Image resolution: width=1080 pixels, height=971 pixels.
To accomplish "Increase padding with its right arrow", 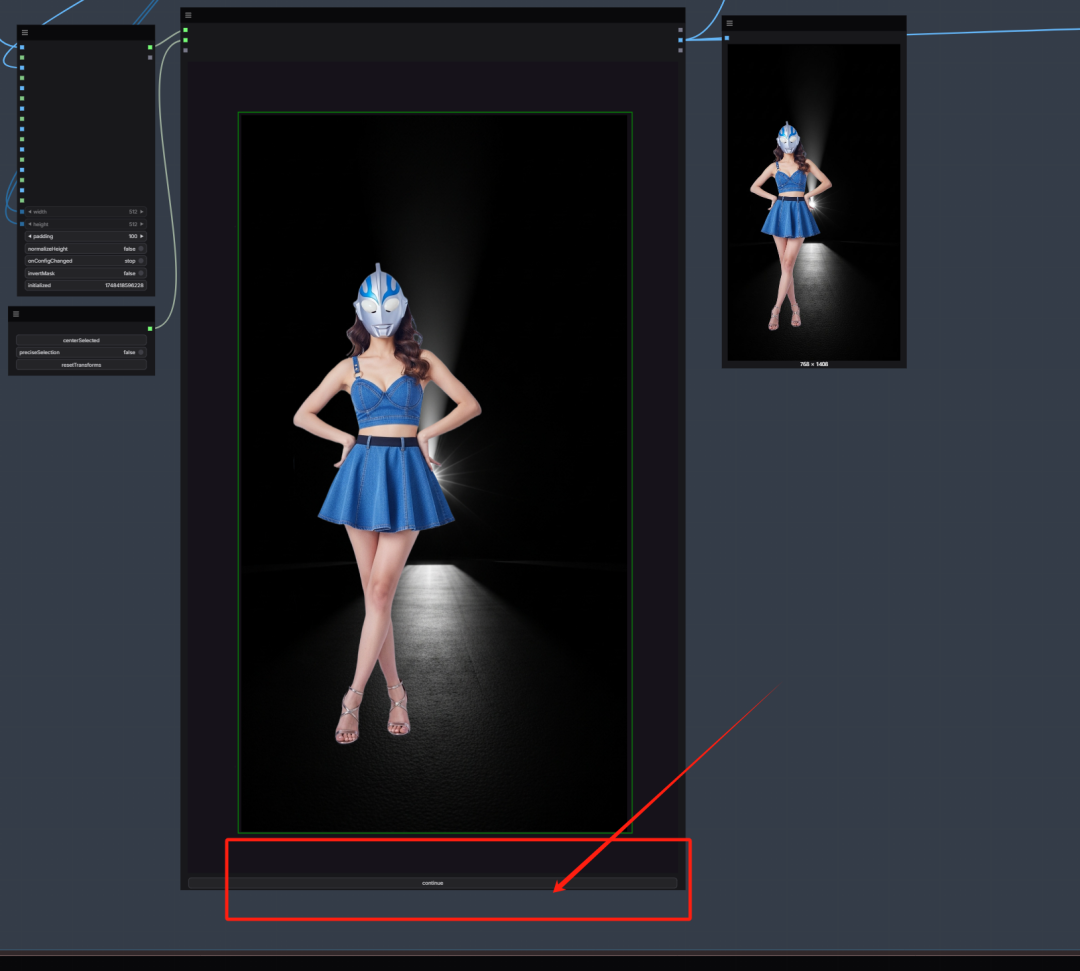I will (x=142, y=236).
